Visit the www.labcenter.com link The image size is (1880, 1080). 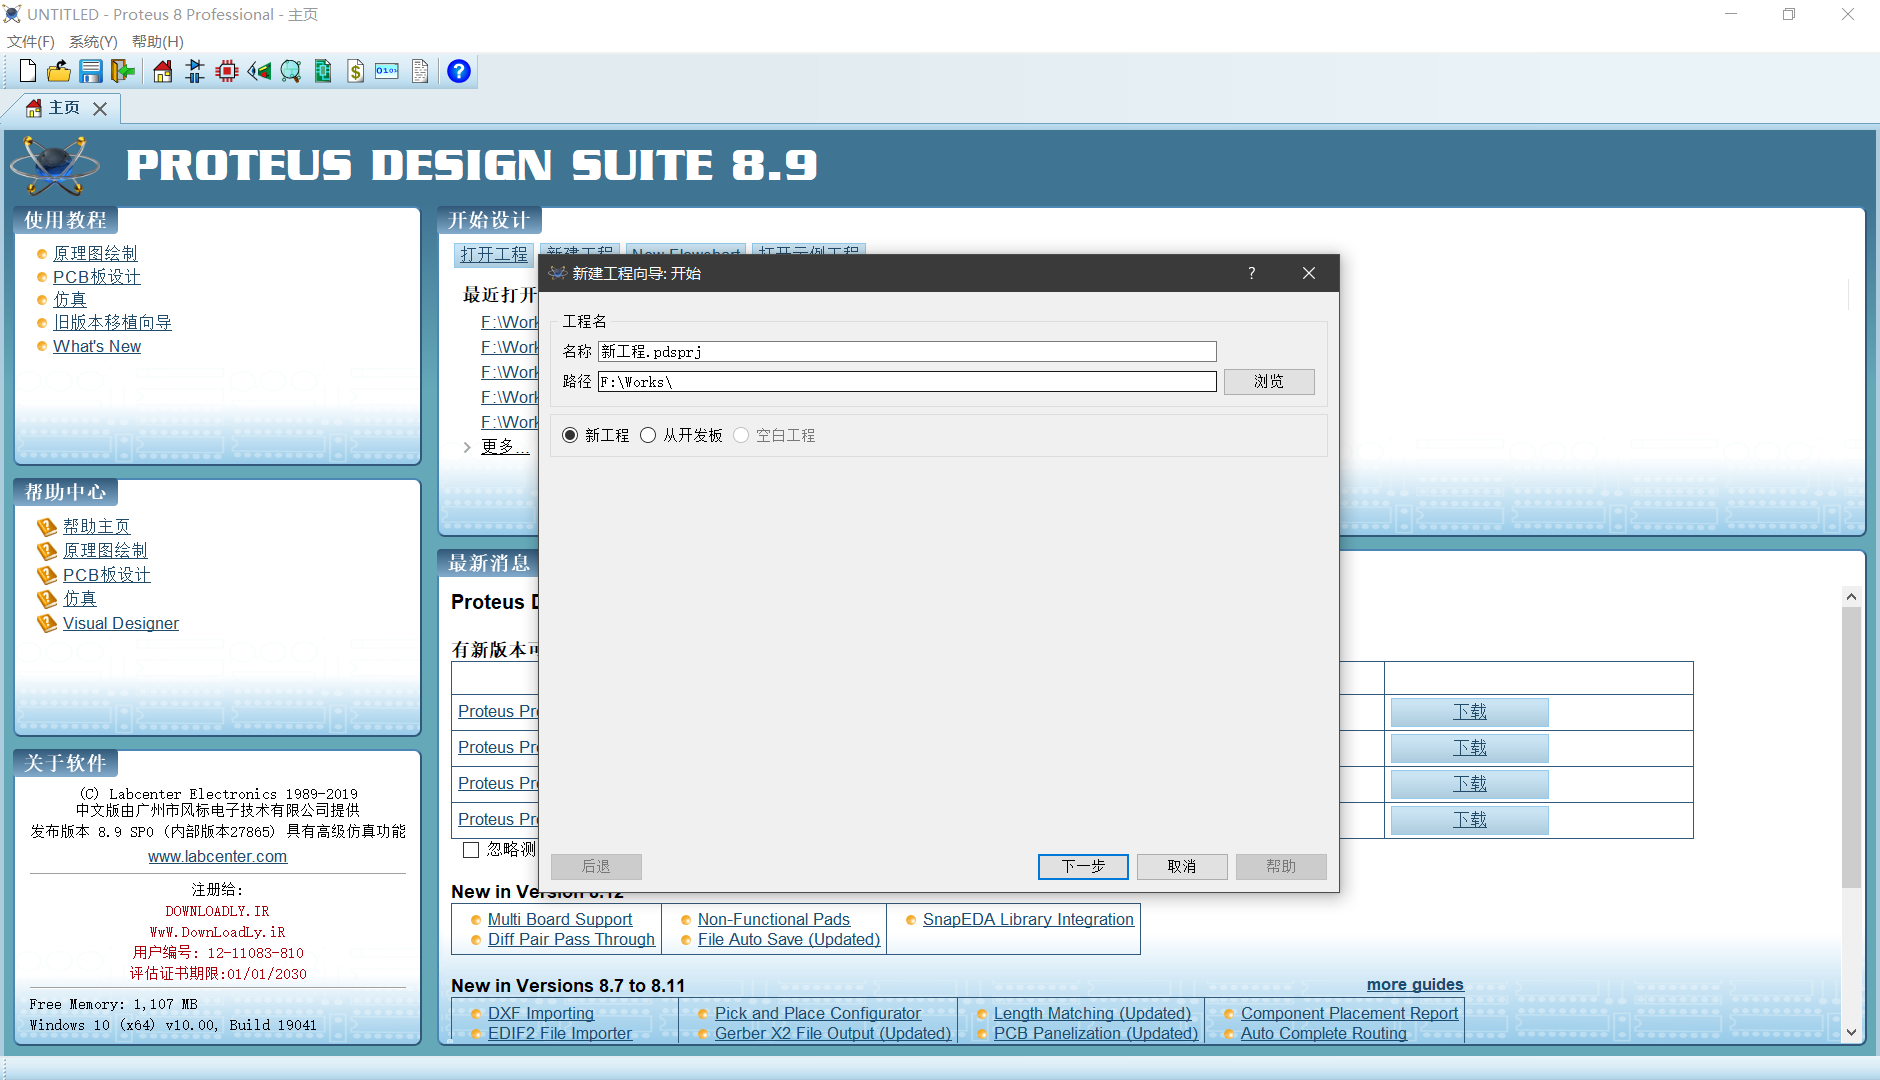tap(217, 856)
